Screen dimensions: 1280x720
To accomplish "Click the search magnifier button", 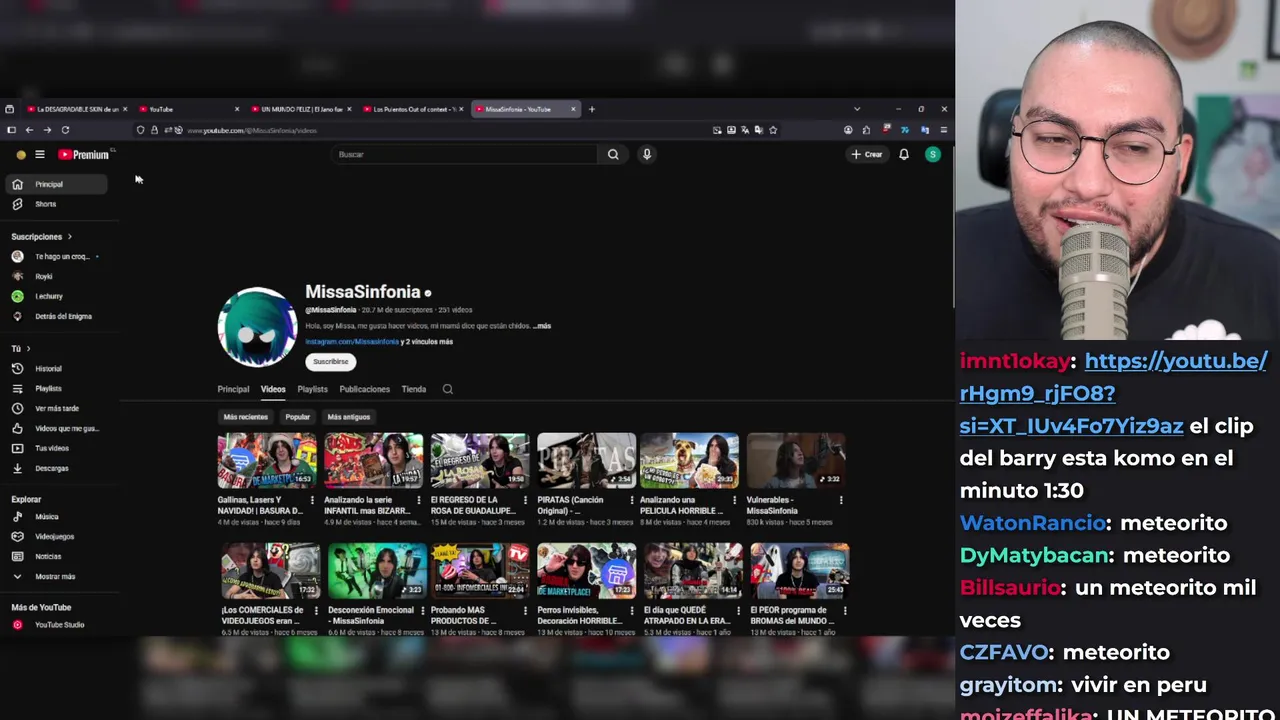I will [613, 154].
